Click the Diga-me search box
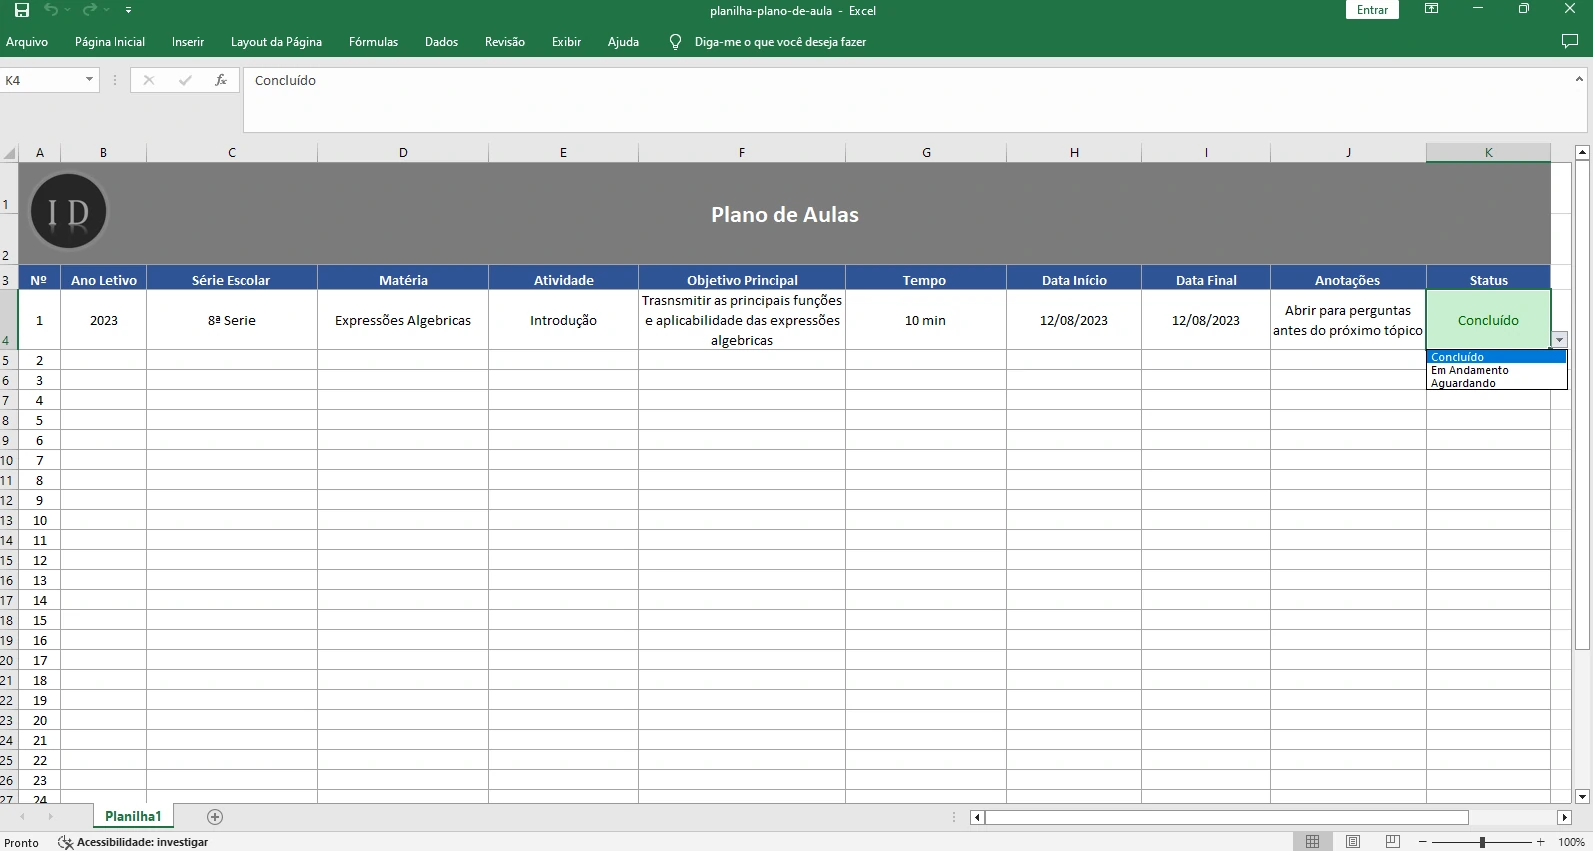Screen dimensions: 1593x851 pos(780,42)
